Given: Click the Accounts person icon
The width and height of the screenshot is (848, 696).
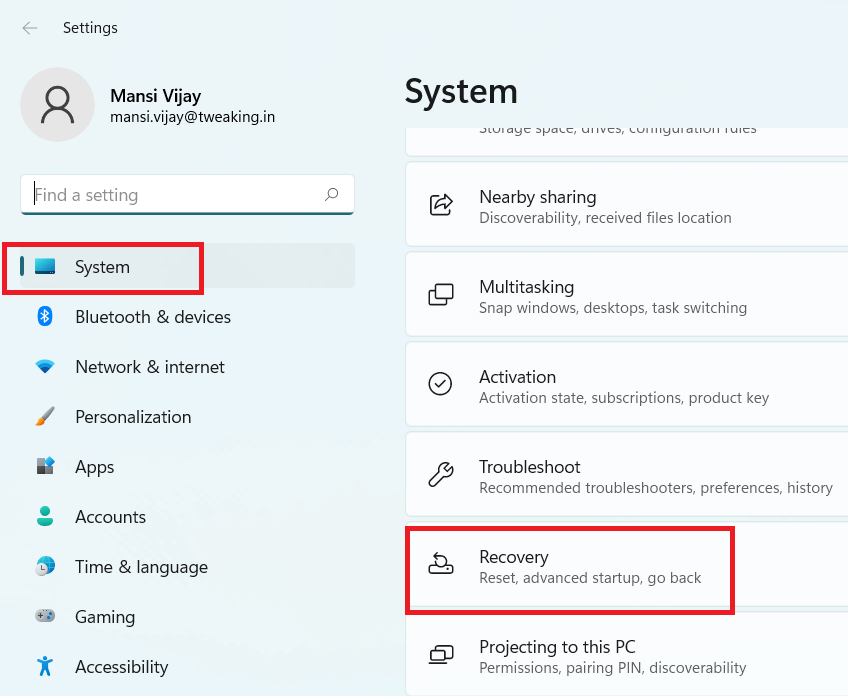Looking at the screenshot, I should tap(45, 516).
